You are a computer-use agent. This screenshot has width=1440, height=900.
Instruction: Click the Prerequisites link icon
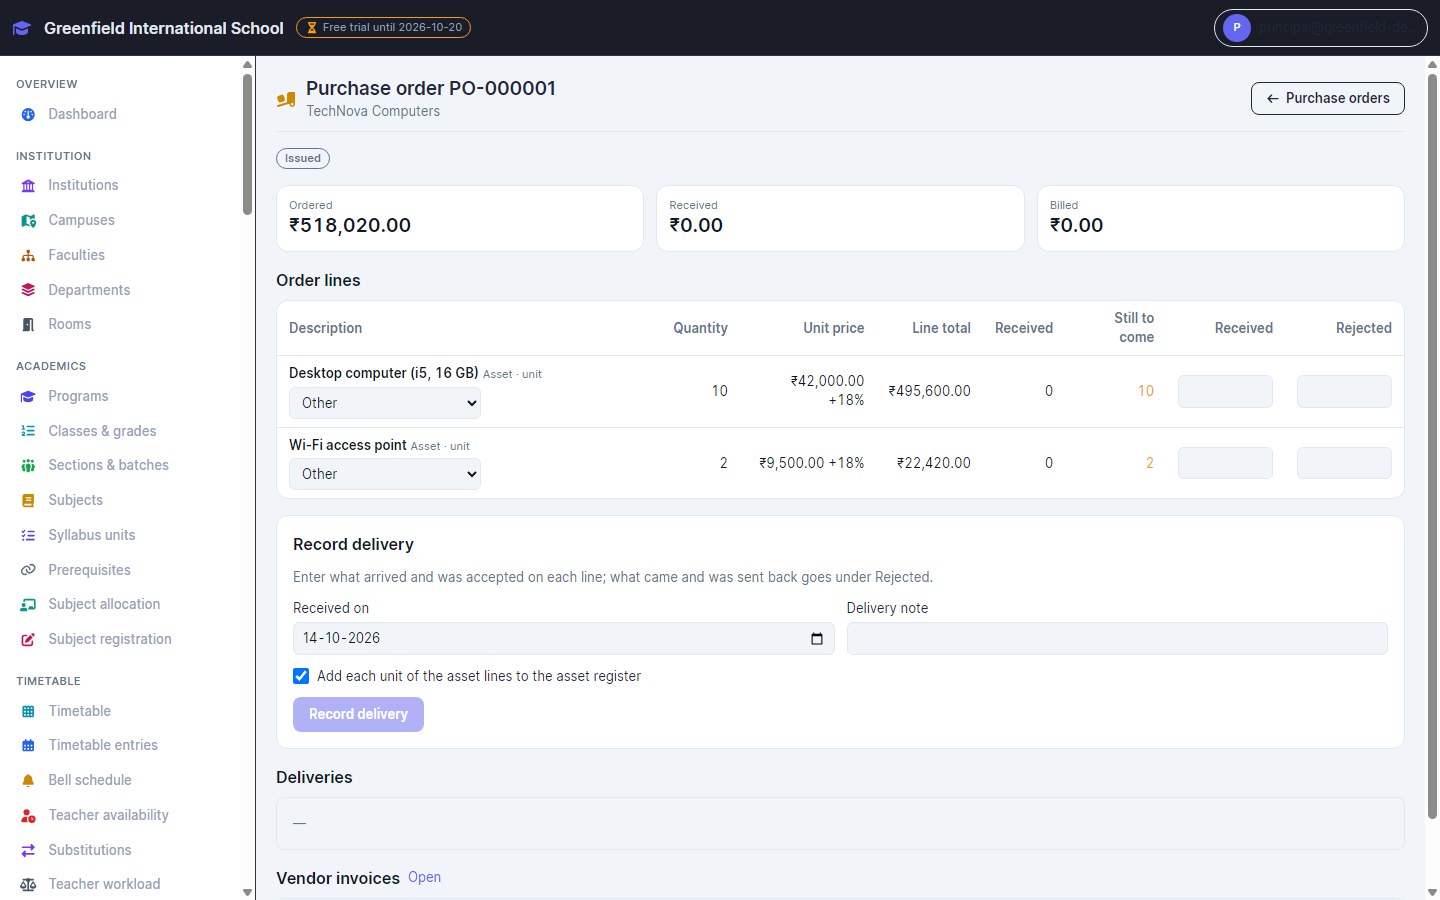28,570
